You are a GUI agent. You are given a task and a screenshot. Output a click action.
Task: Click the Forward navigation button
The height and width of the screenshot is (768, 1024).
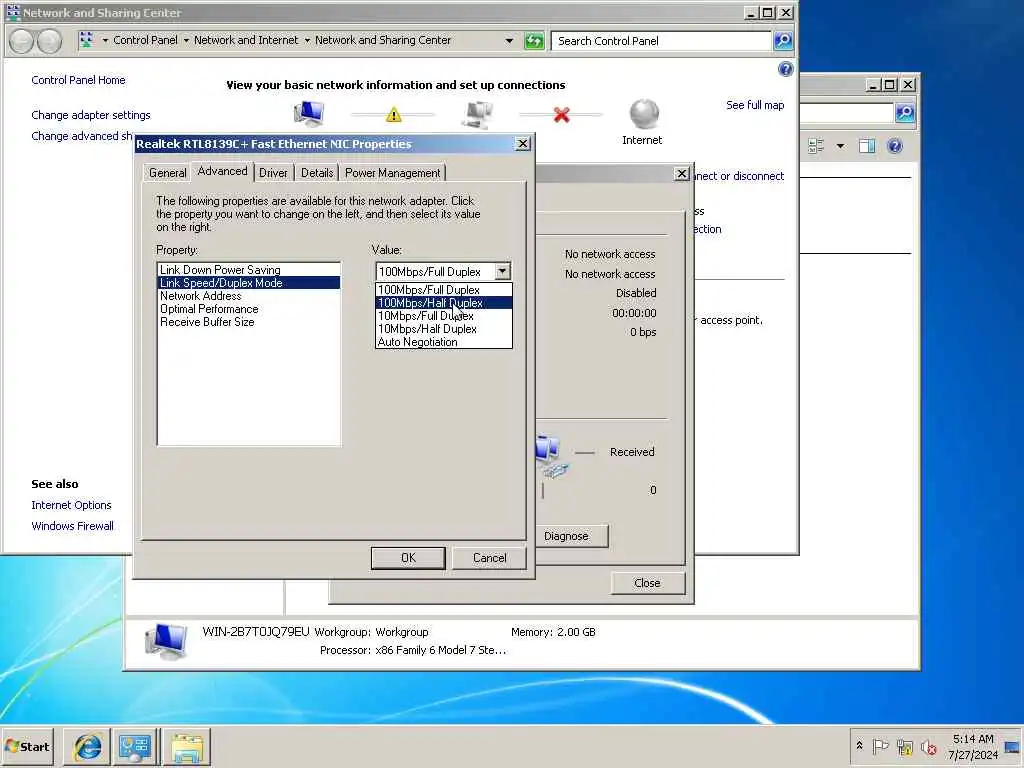point(49,41)
